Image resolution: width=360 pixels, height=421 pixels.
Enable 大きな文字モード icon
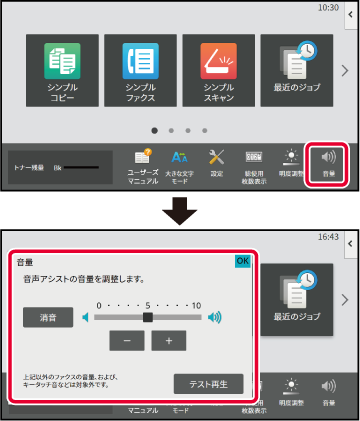pos(179,167)
